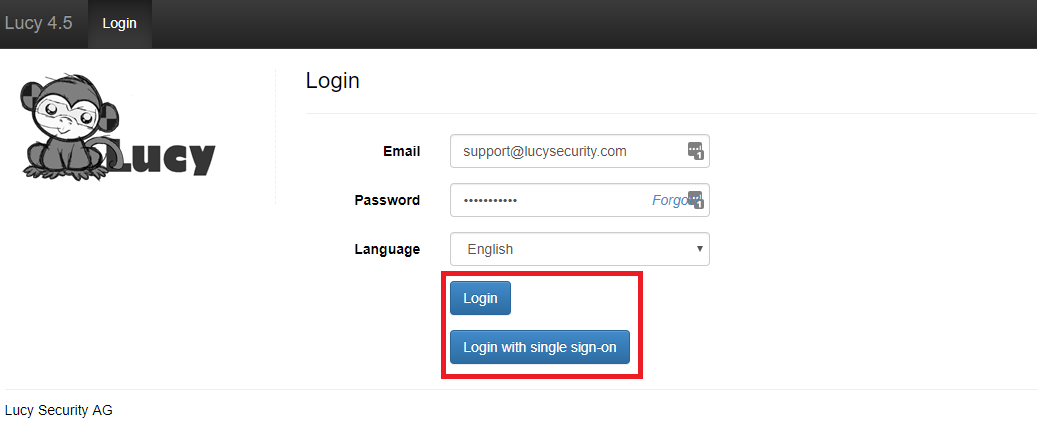Select the Language combo box showing English
Image resolution: width=1037 pixels, height=436 pixels.
[x=580, y=249]
